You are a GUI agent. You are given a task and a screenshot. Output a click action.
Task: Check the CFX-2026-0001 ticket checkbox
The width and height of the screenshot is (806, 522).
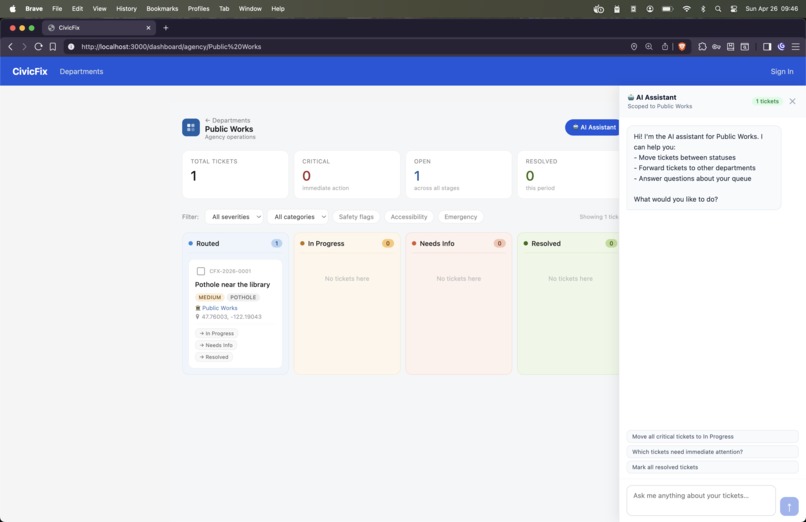coord(201,271)
